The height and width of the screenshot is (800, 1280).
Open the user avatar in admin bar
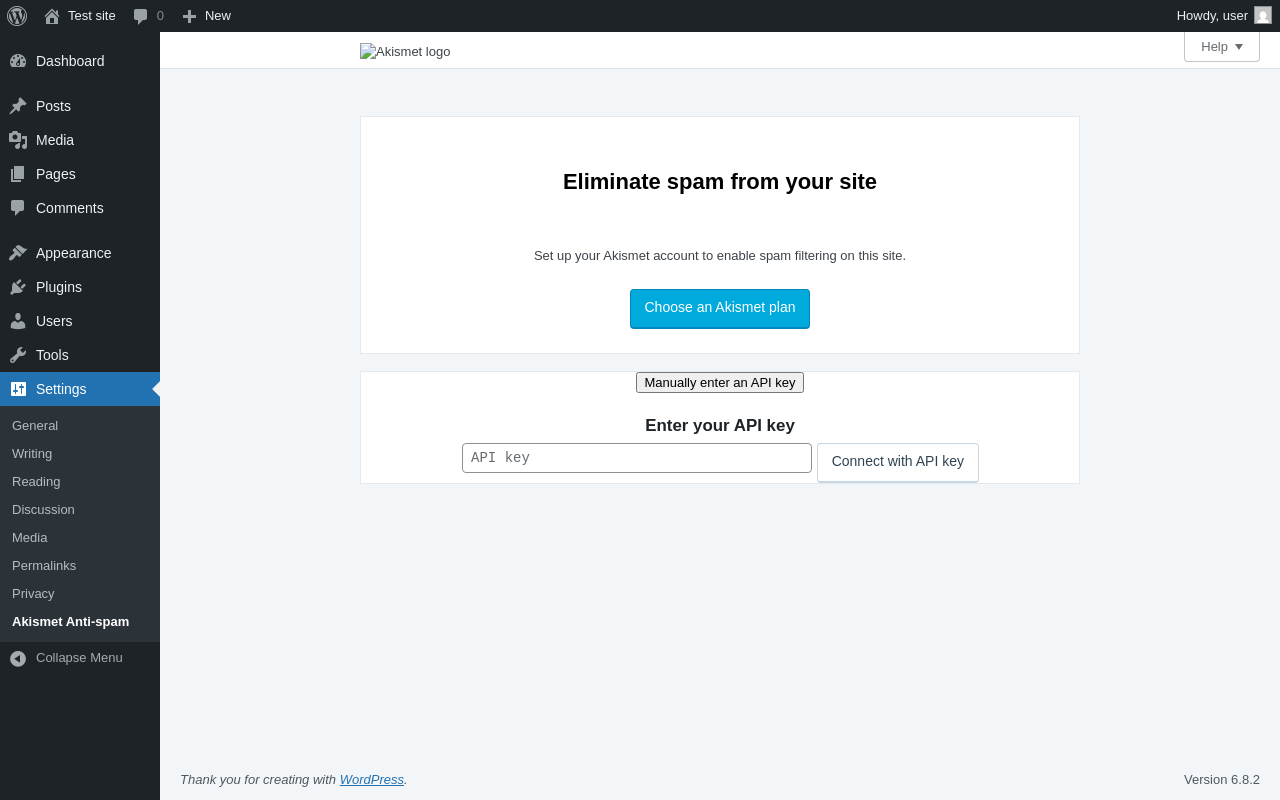coord(1263,15)
